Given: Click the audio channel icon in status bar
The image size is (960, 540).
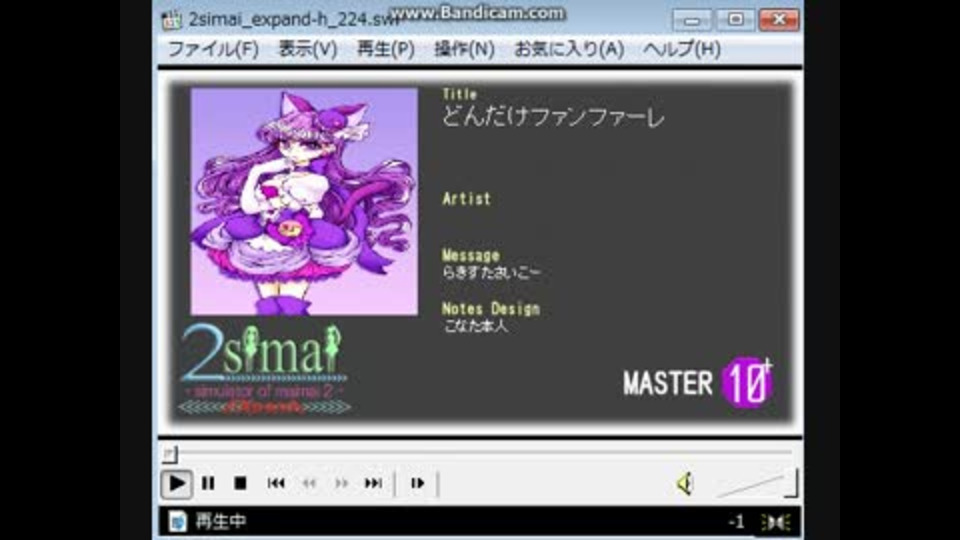Looking at the screenshot, I should pos(776,522).
